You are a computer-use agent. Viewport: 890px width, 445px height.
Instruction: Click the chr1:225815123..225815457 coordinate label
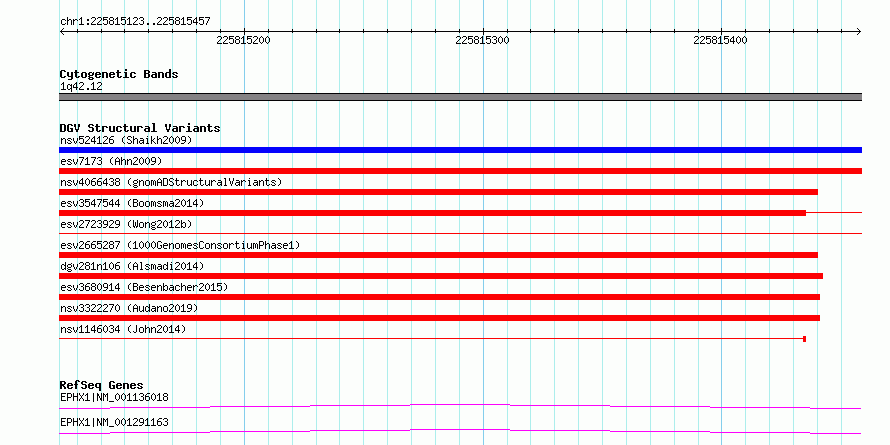135,22
